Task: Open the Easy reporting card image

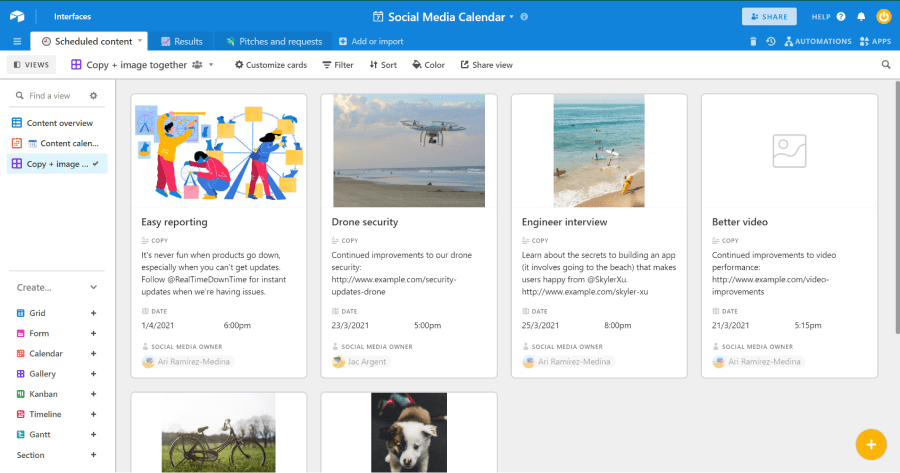Action: pyautogui.click(x=219, y=151)
